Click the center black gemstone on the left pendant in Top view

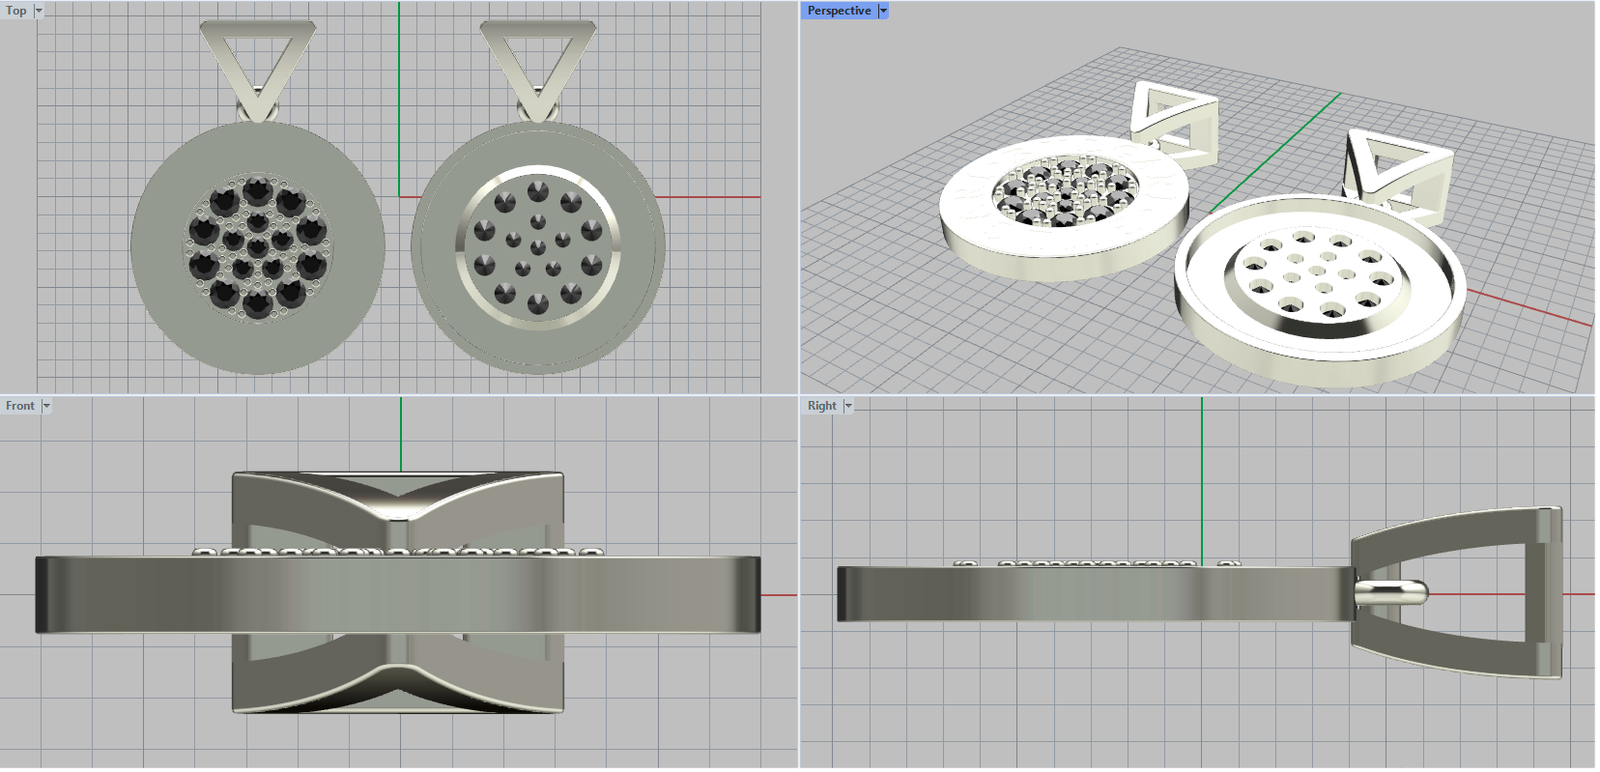[x=258, y=245]
